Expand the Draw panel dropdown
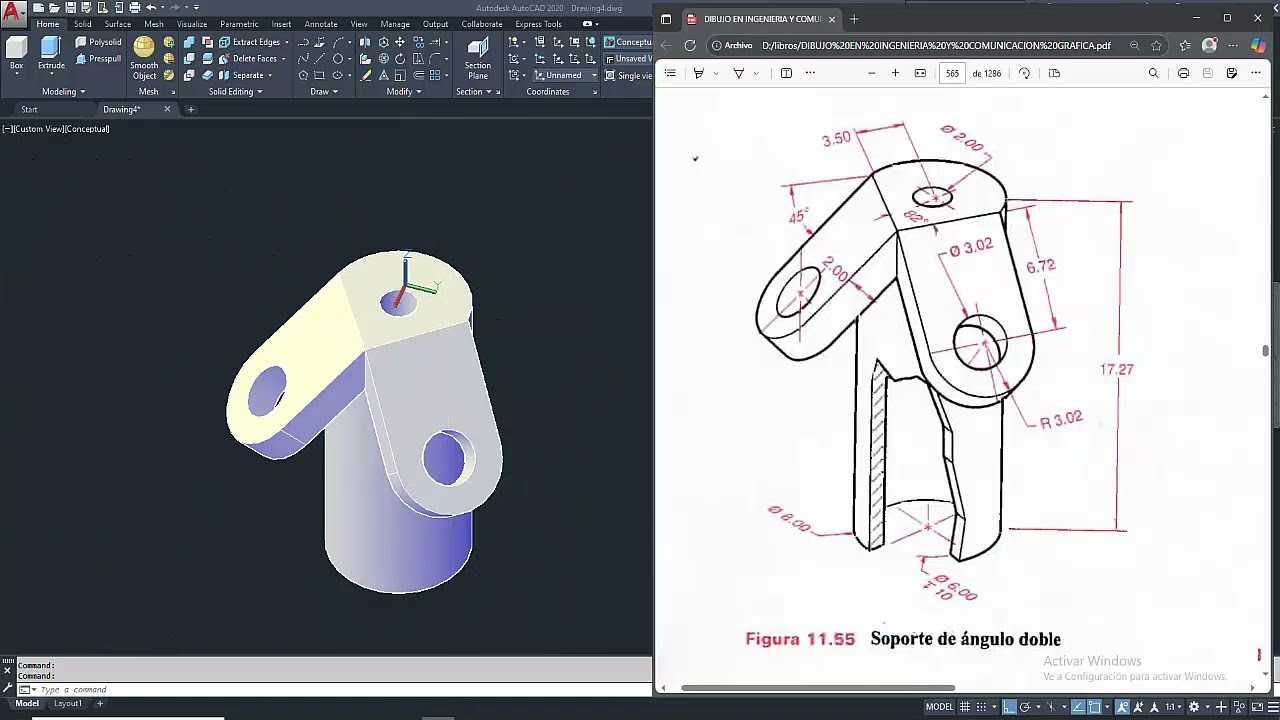Image resolution: width=1280 pixels, height=720 pixels. 324,92
